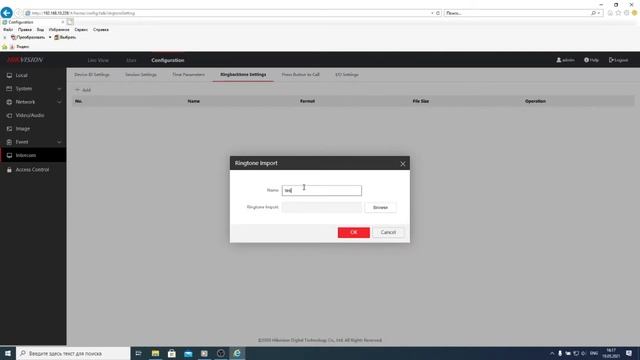Expand the Event chevron
640x360 pixels.
pos(59,142)
